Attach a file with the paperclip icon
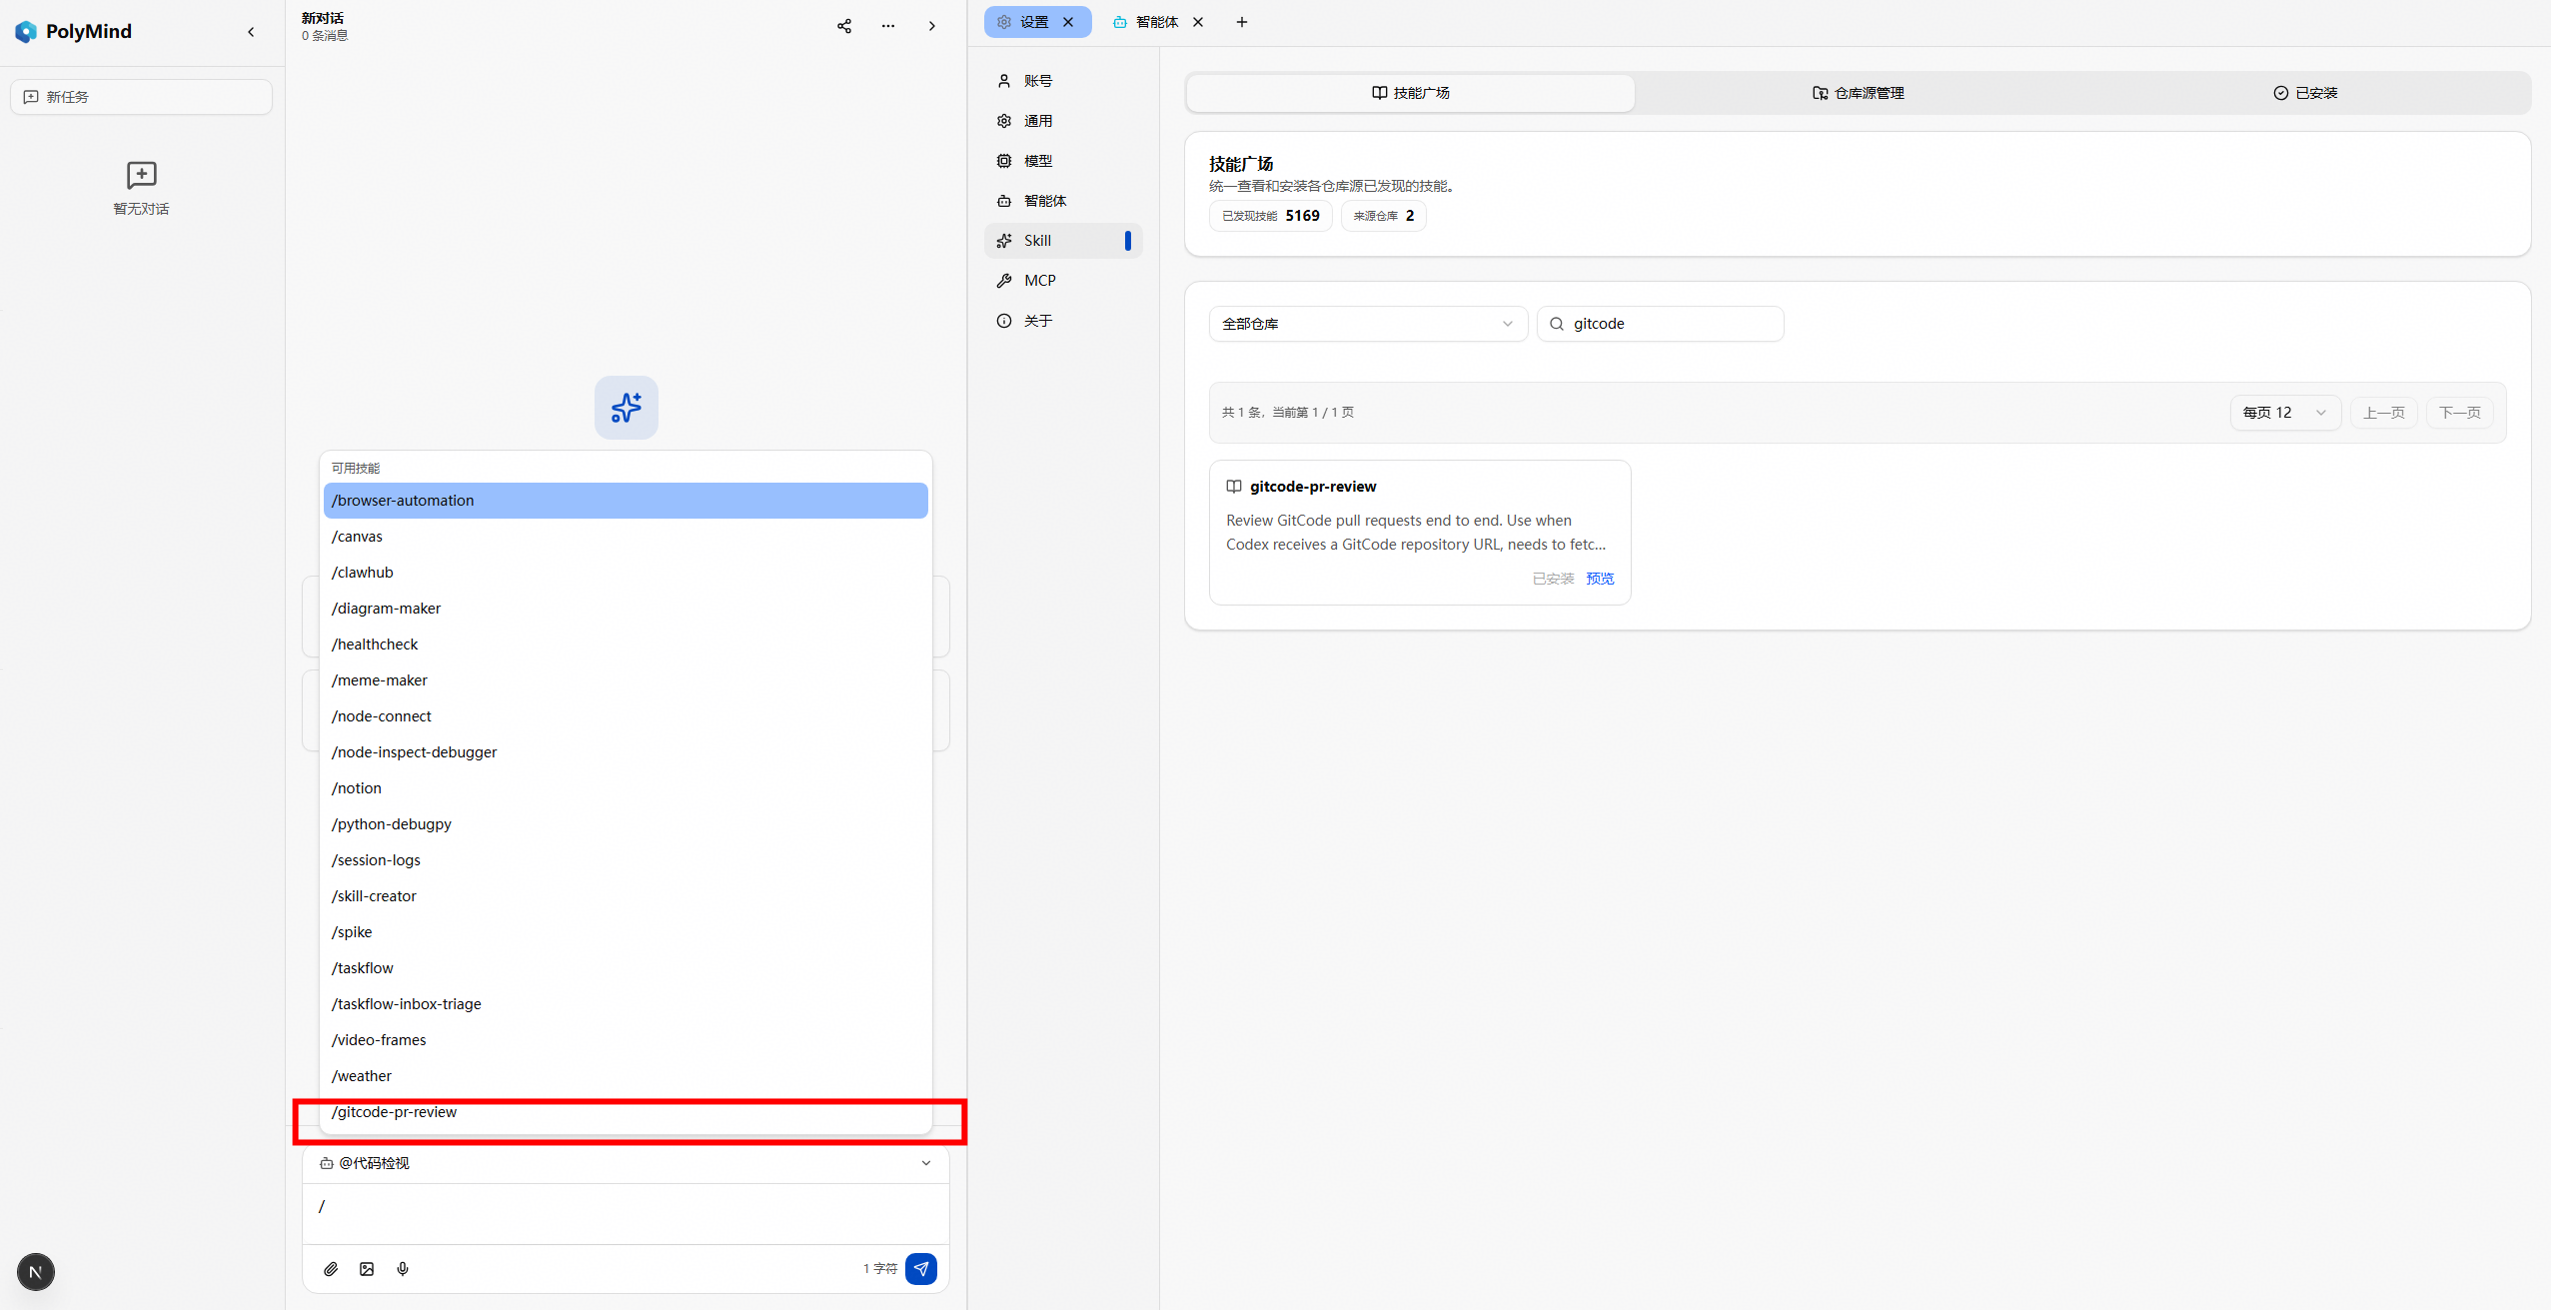 [331, 1268]
